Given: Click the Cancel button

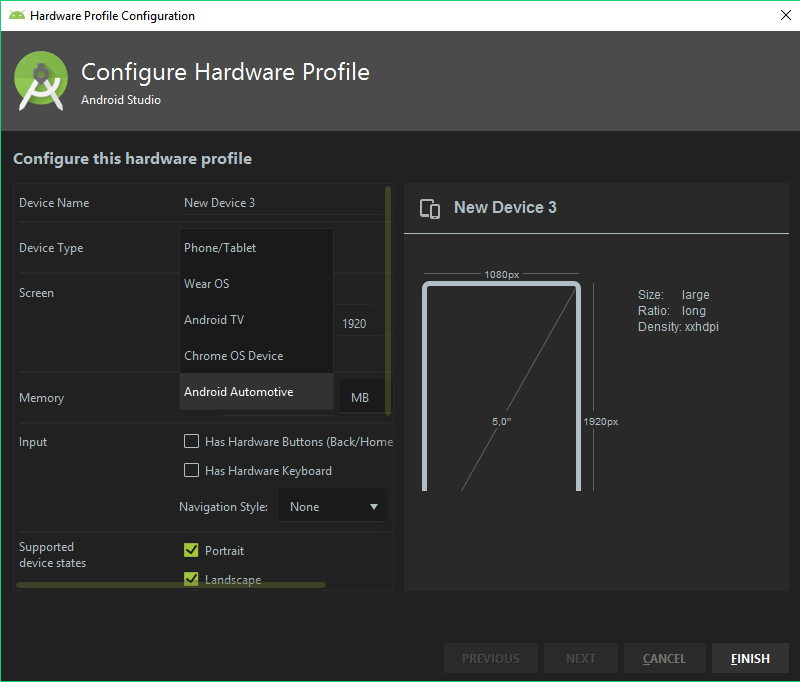Looking at the screenshot, I should tap(664, 659).
